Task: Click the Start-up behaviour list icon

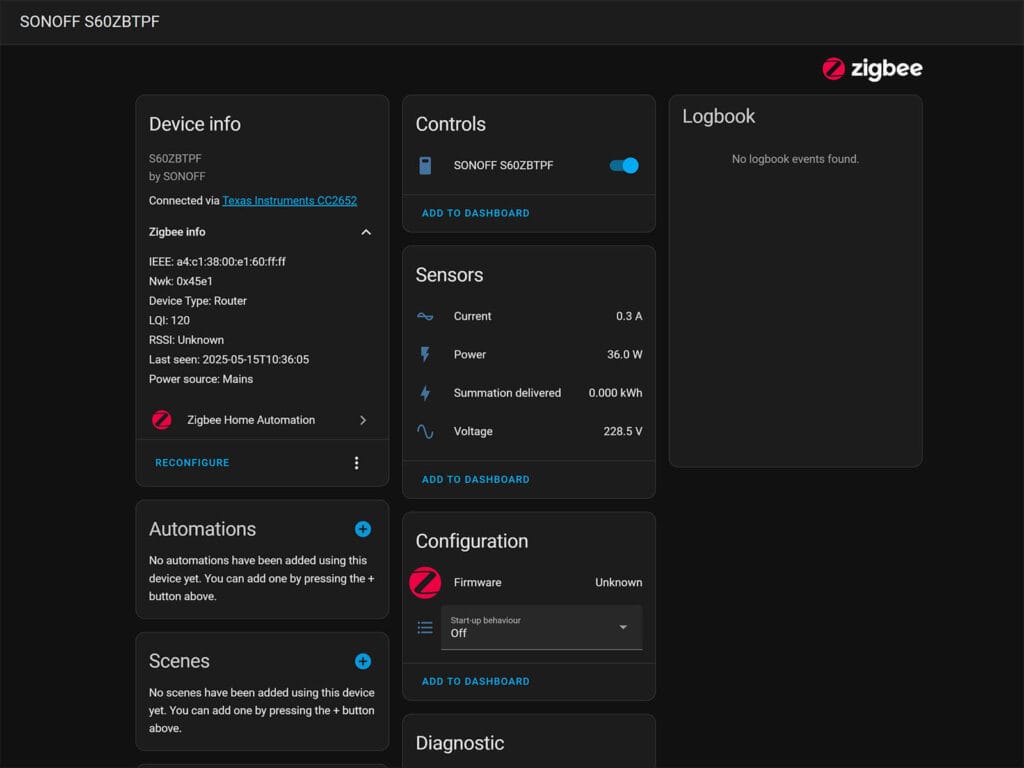Action: pyautogui.click(x=425, y=628)
